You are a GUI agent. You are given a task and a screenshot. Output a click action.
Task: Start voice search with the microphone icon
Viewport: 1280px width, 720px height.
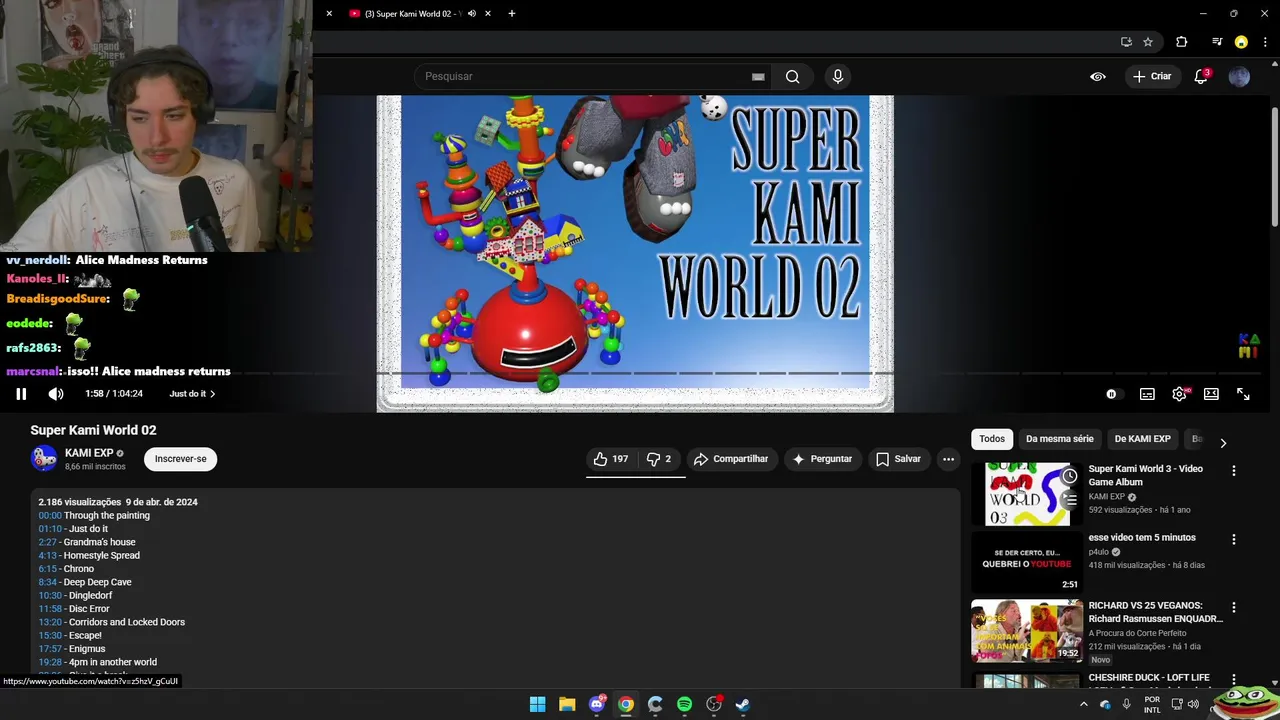pyautogui.click(x=838, y=76)
